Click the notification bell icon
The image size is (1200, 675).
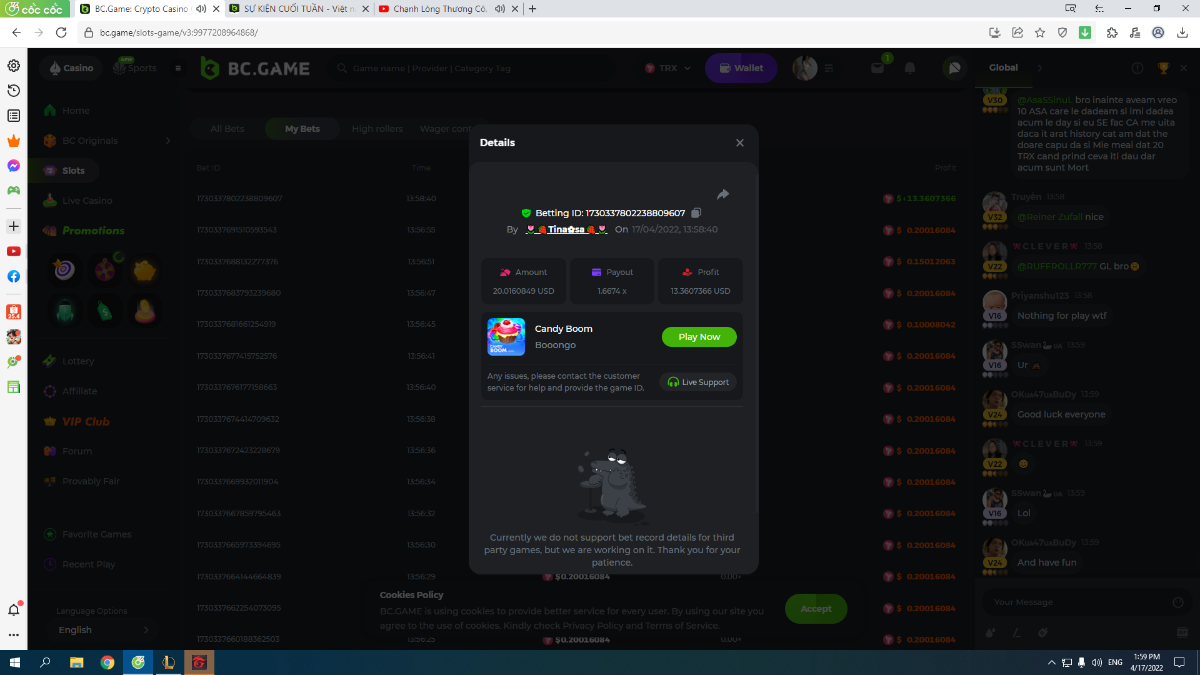click(x=910, y=68)
